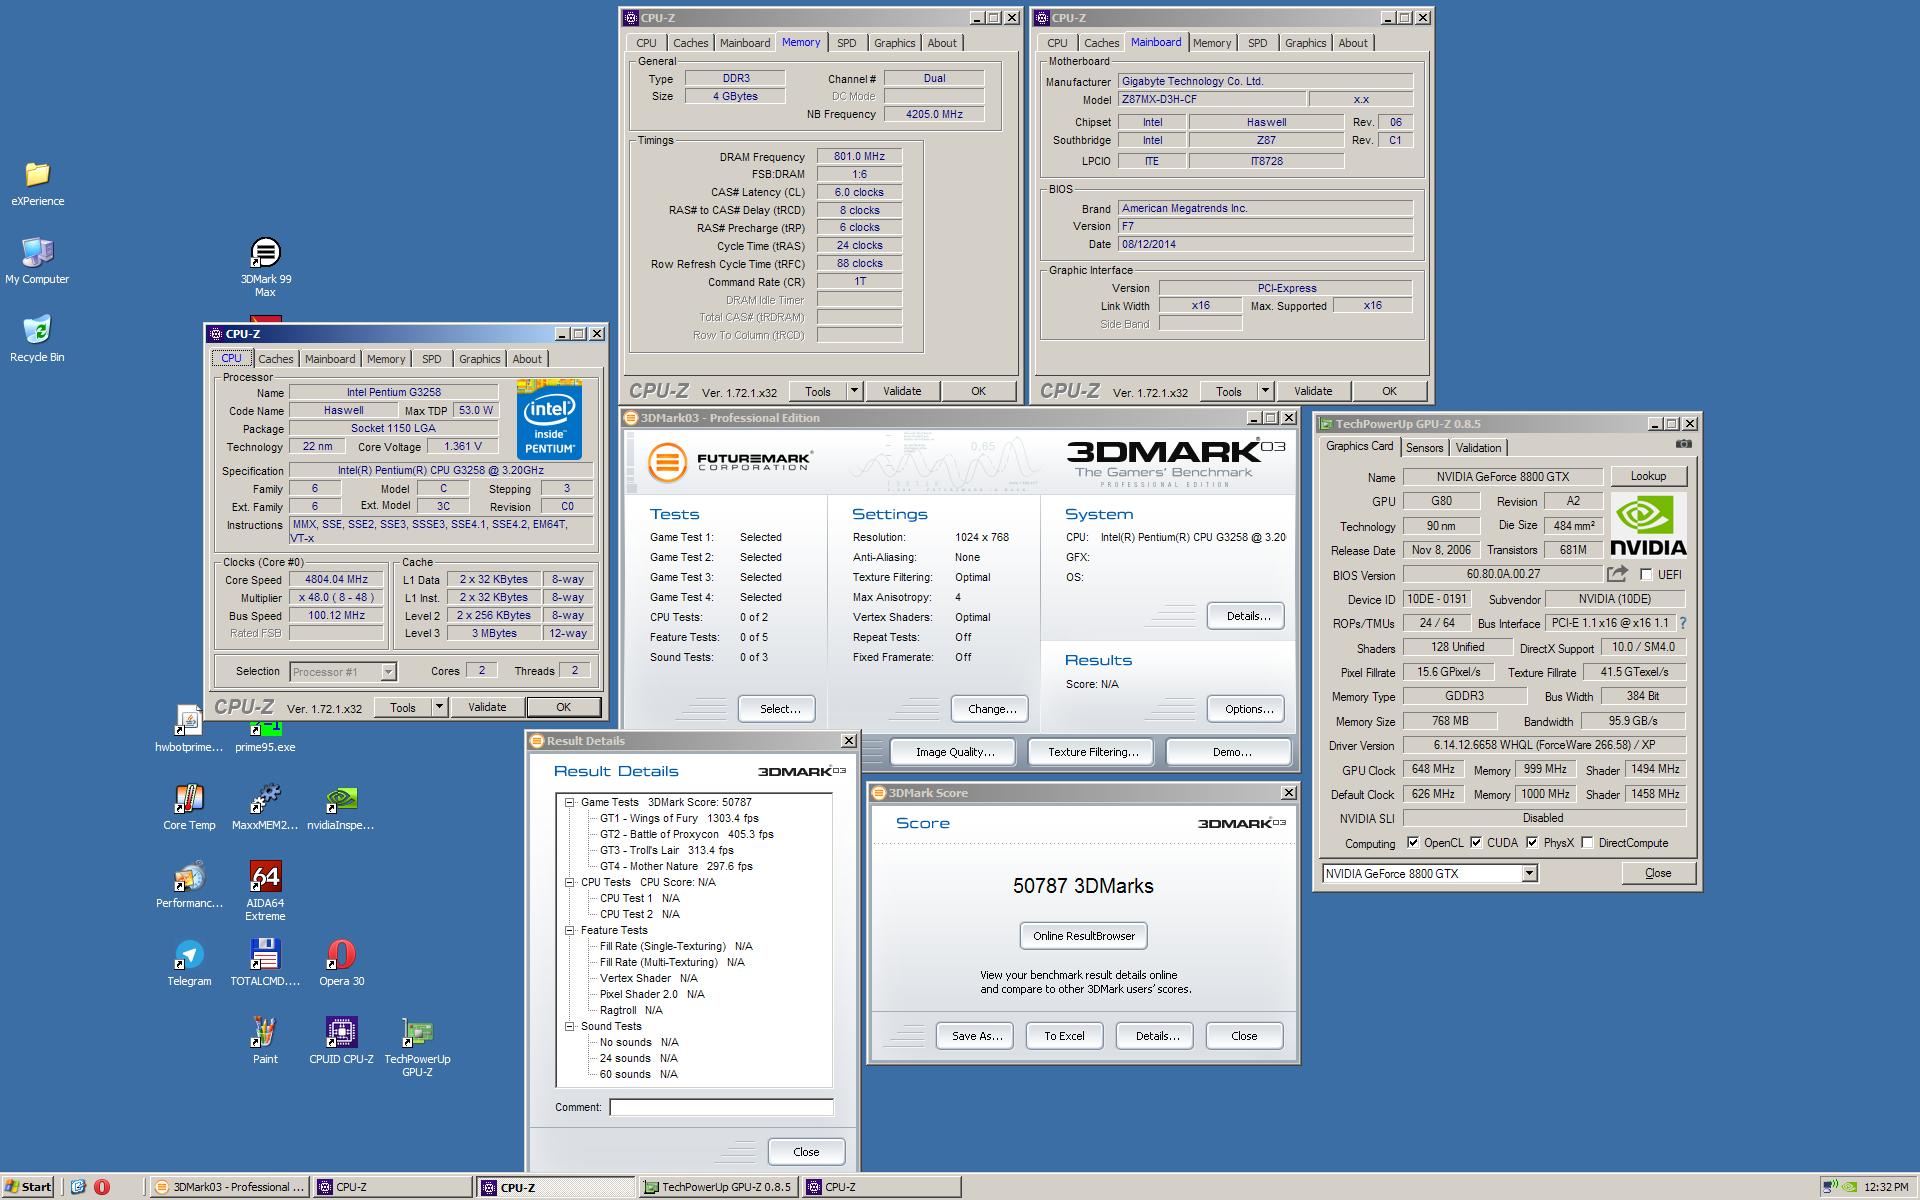Toggle CUDA checkbox in GPU-Z
This screenshot has height=1200, width=1920.
[1475, 842]
